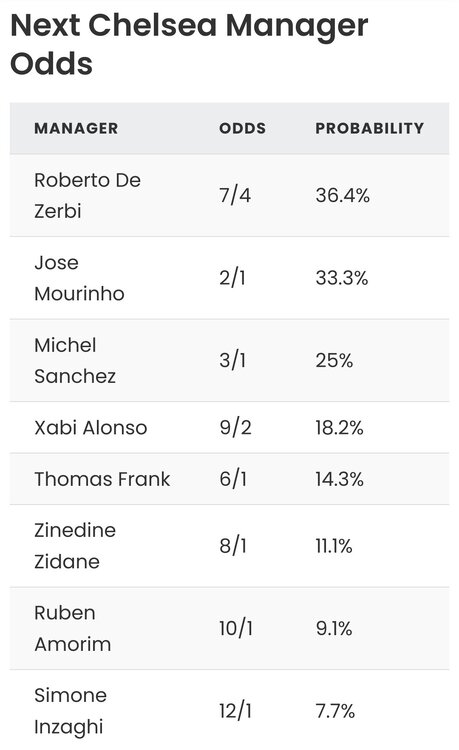Click the Xabi Alonso row name
This screenshot has height=750, width=459.
tap(91, 428)
